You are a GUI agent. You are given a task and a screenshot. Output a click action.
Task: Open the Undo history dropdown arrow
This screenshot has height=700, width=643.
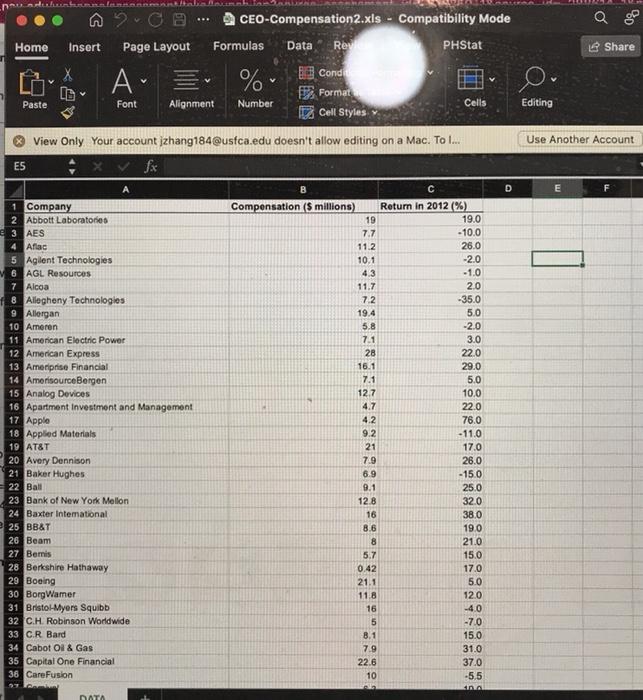pyautogui.click(x=137, y=20)
